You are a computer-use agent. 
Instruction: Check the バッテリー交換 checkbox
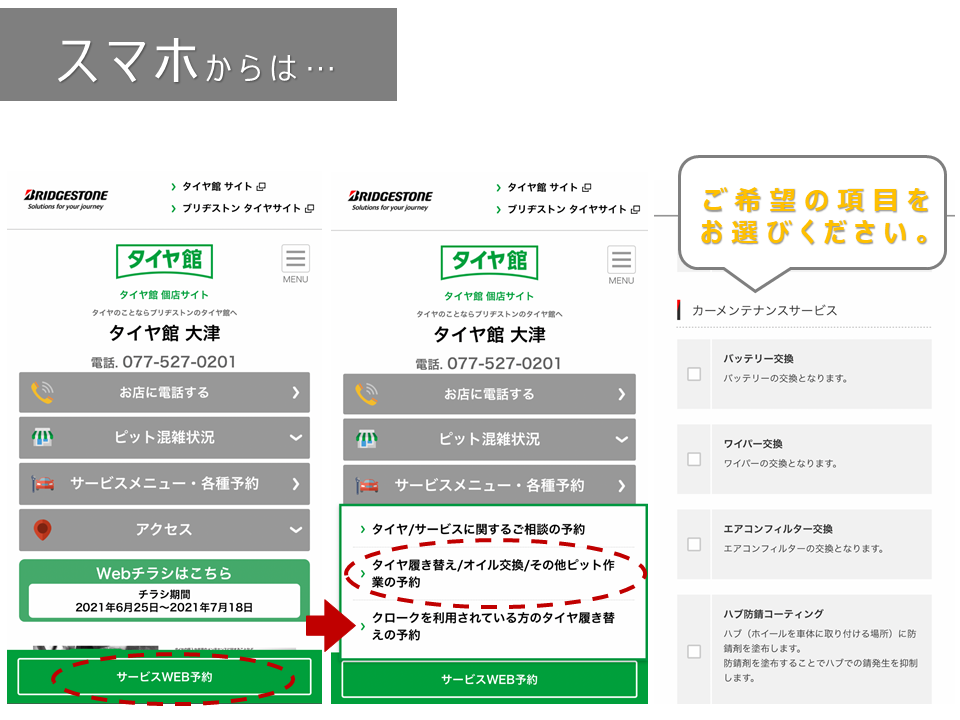(694, 374)
